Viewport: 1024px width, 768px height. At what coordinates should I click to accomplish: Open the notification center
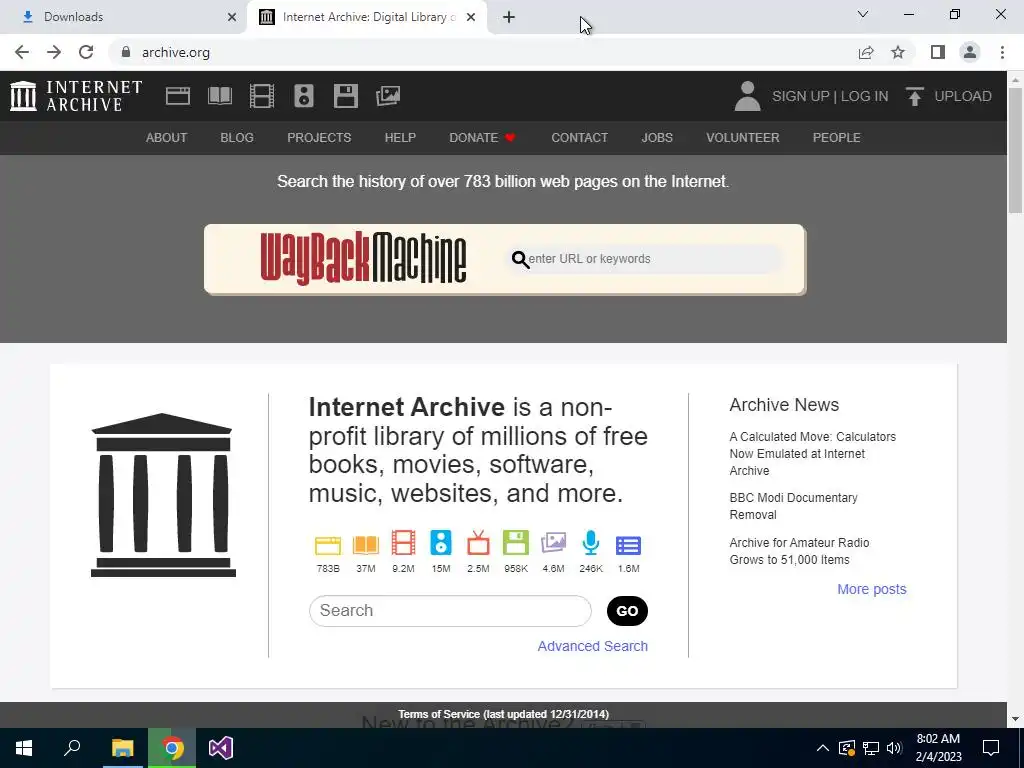click(x=991, y=748)
